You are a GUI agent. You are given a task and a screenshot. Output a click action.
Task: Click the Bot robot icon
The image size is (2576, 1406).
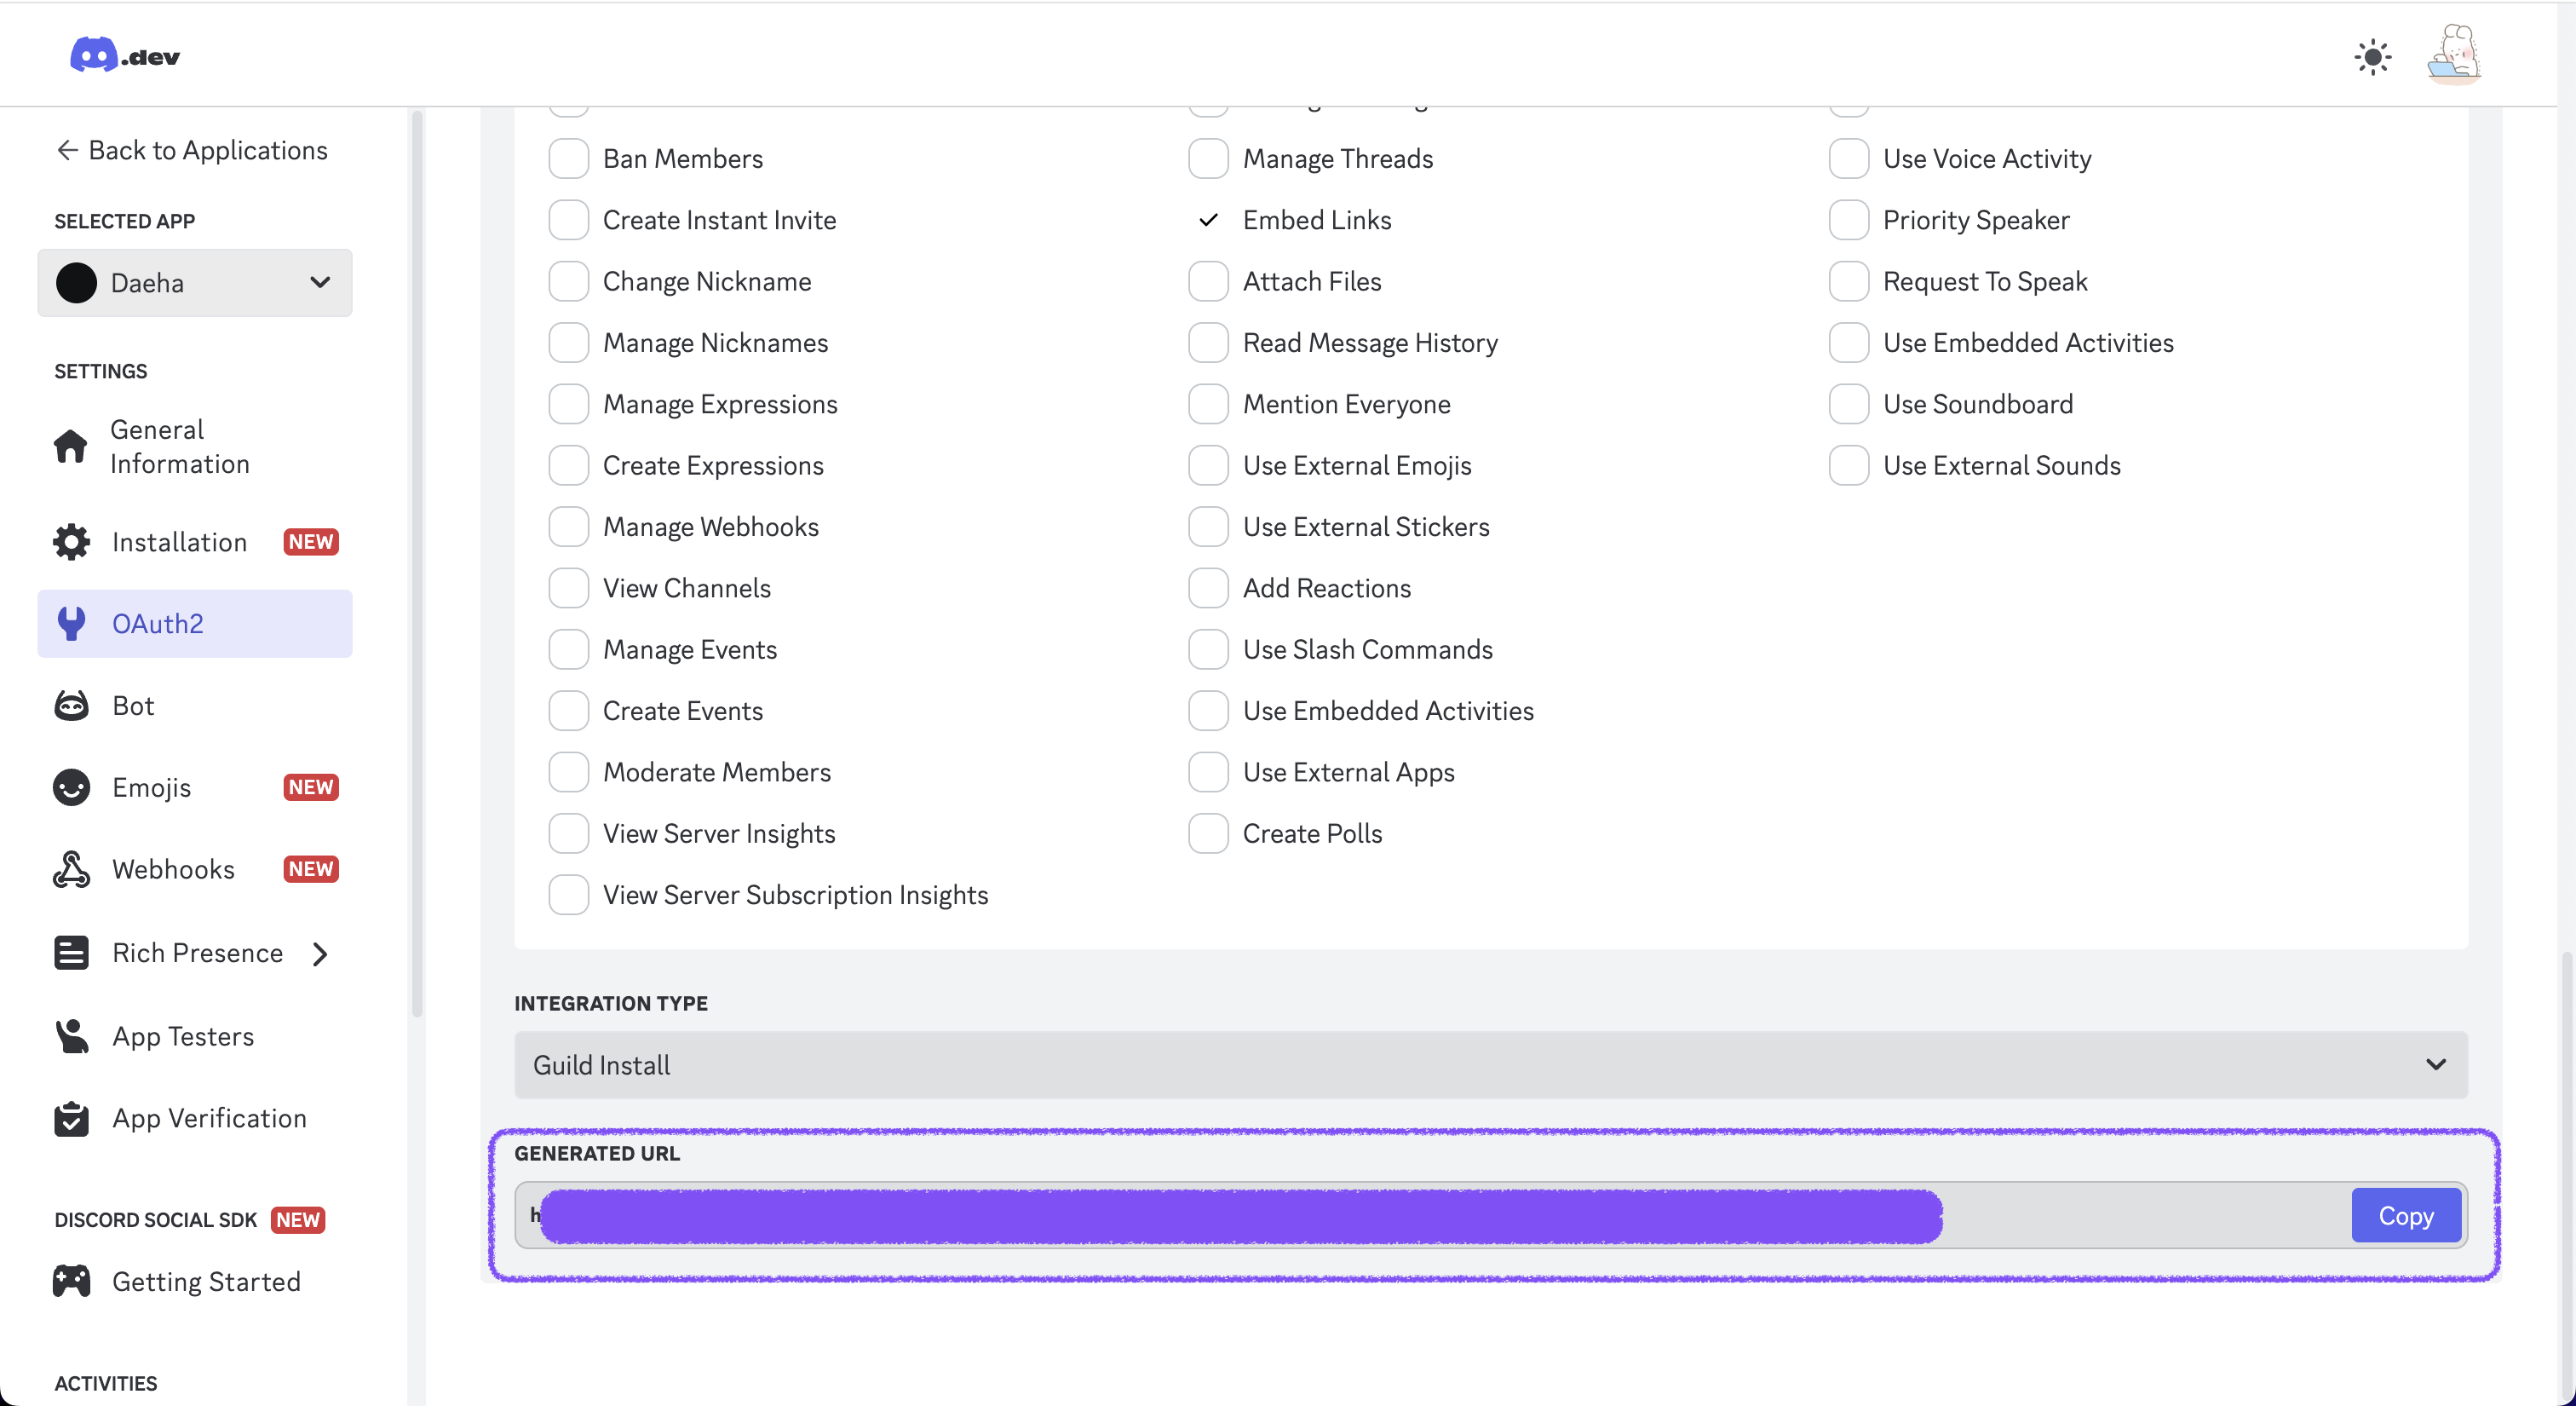(x=71, y=706)
